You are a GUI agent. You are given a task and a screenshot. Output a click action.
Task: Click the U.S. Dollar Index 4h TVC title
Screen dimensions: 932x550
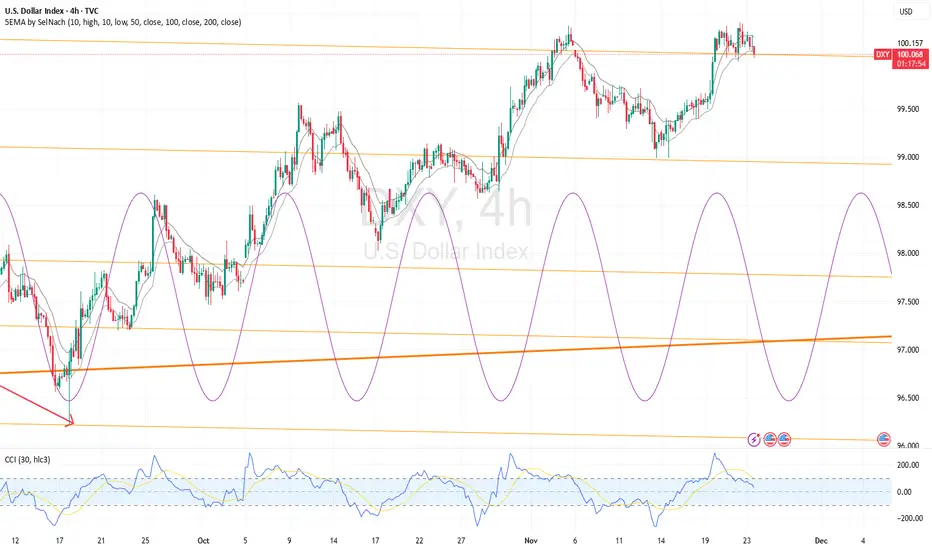point(52,11)
